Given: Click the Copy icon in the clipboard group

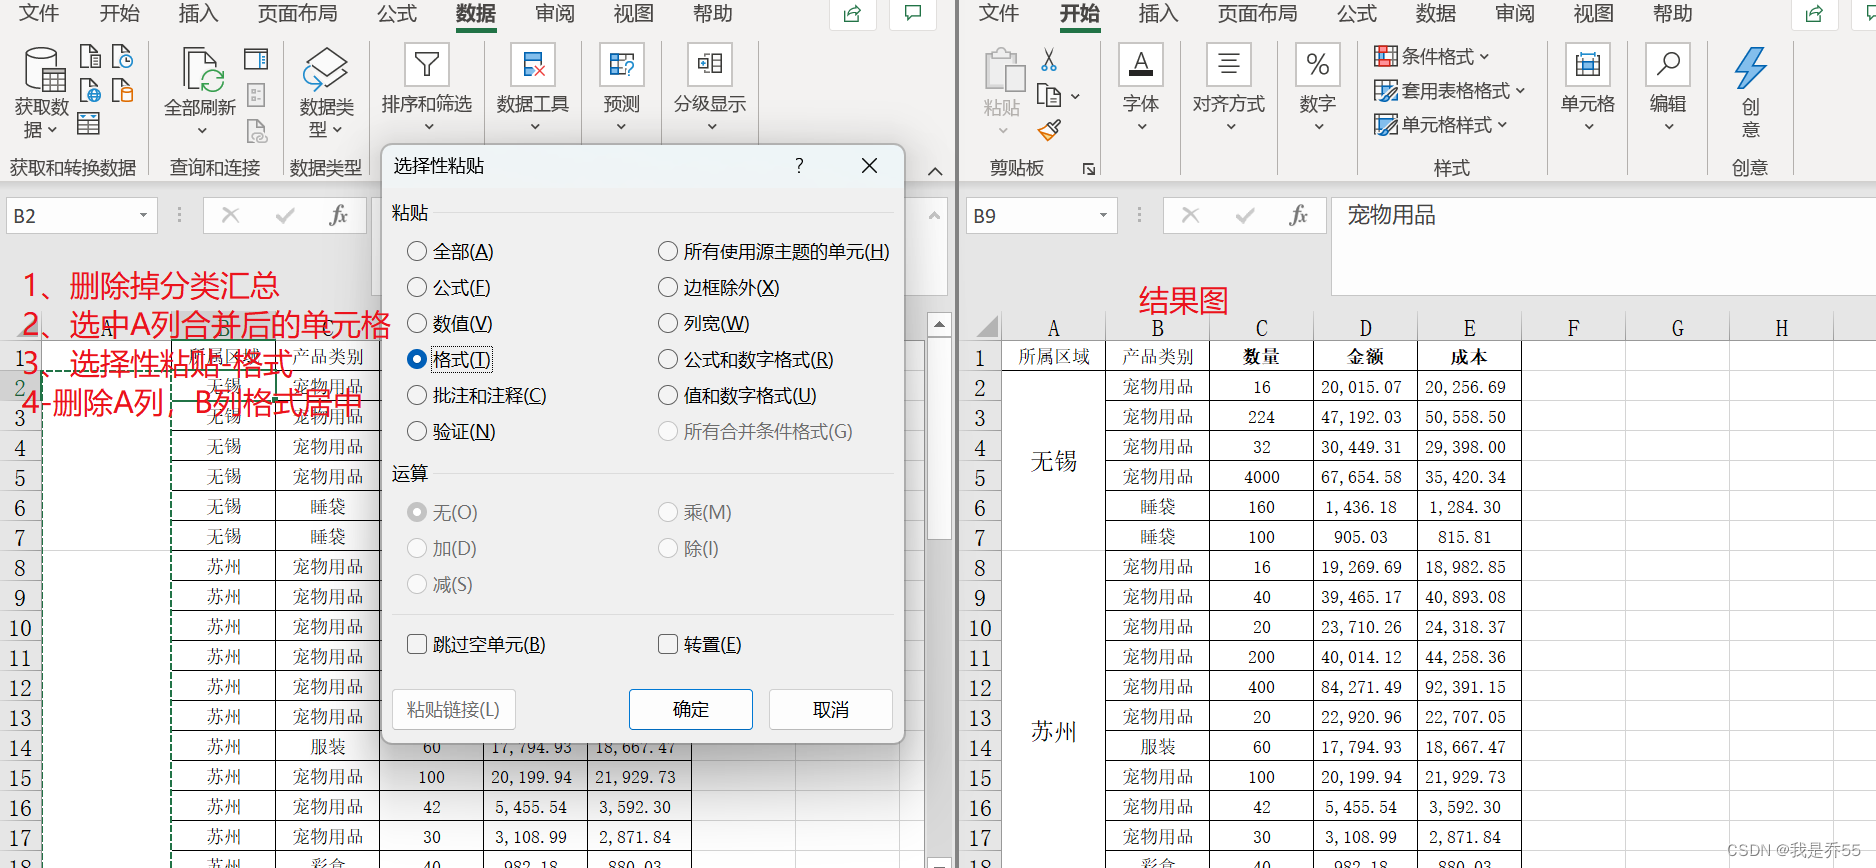Looking at the screenshot, I should point(1049,96).
